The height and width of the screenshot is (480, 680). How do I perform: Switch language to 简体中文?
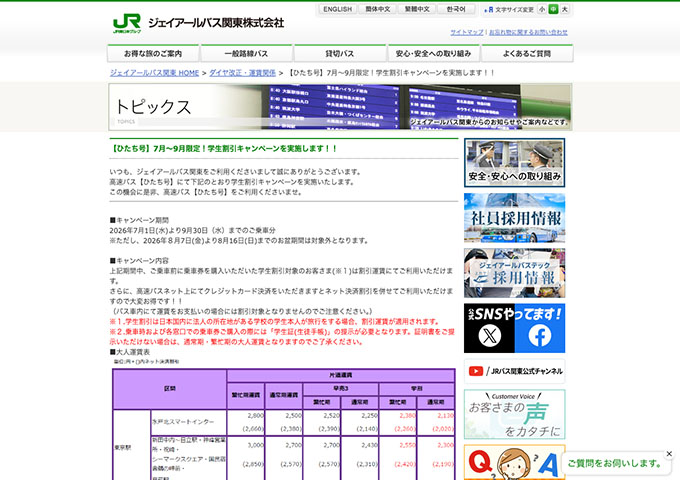click(x=377, y=9)
